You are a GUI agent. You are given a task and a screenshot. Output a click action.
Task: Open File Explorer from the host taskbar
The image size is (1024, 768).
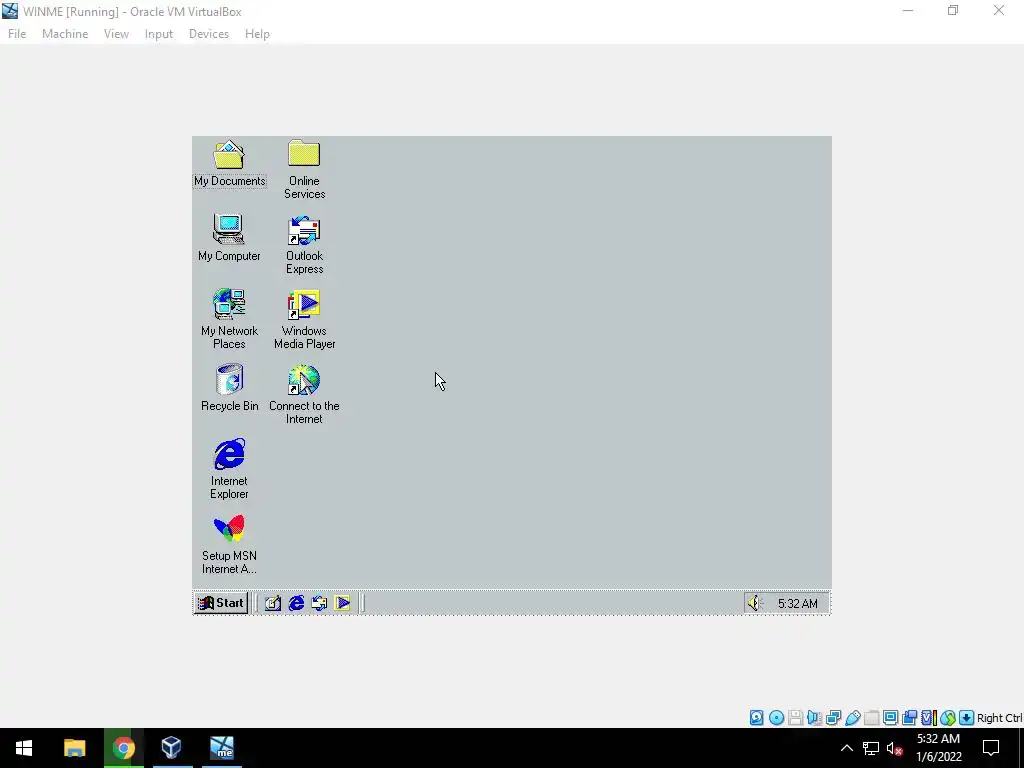click(x=74, y=748)
